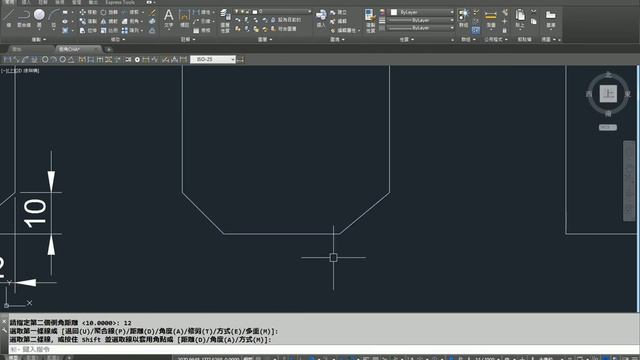
Task: Open Layer Properties manager
Action: [225, 20]
